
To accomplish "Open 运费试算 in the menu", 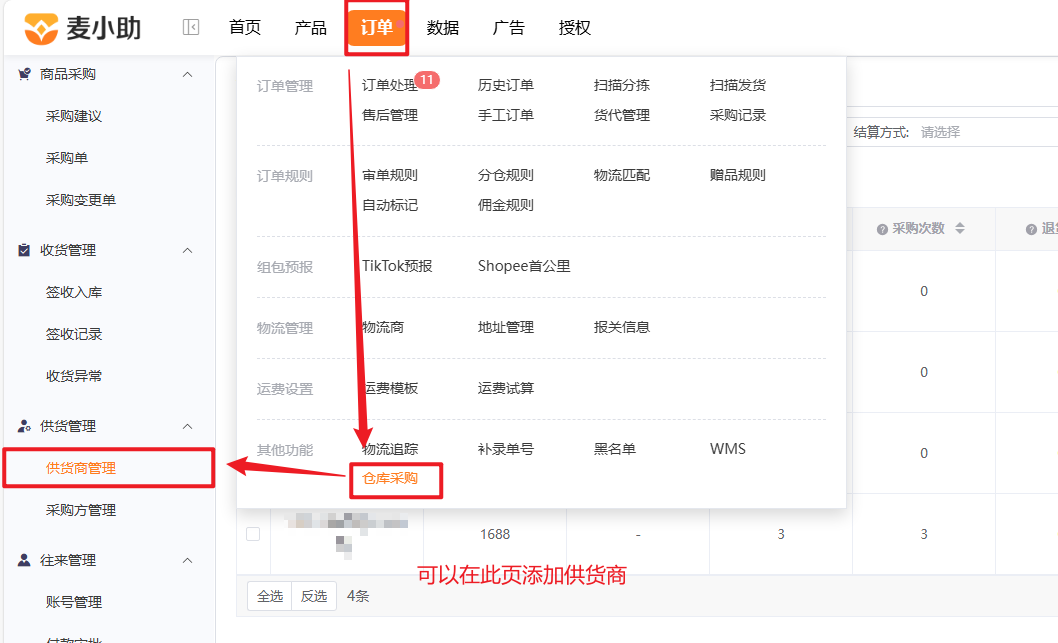I will point(505,389).
